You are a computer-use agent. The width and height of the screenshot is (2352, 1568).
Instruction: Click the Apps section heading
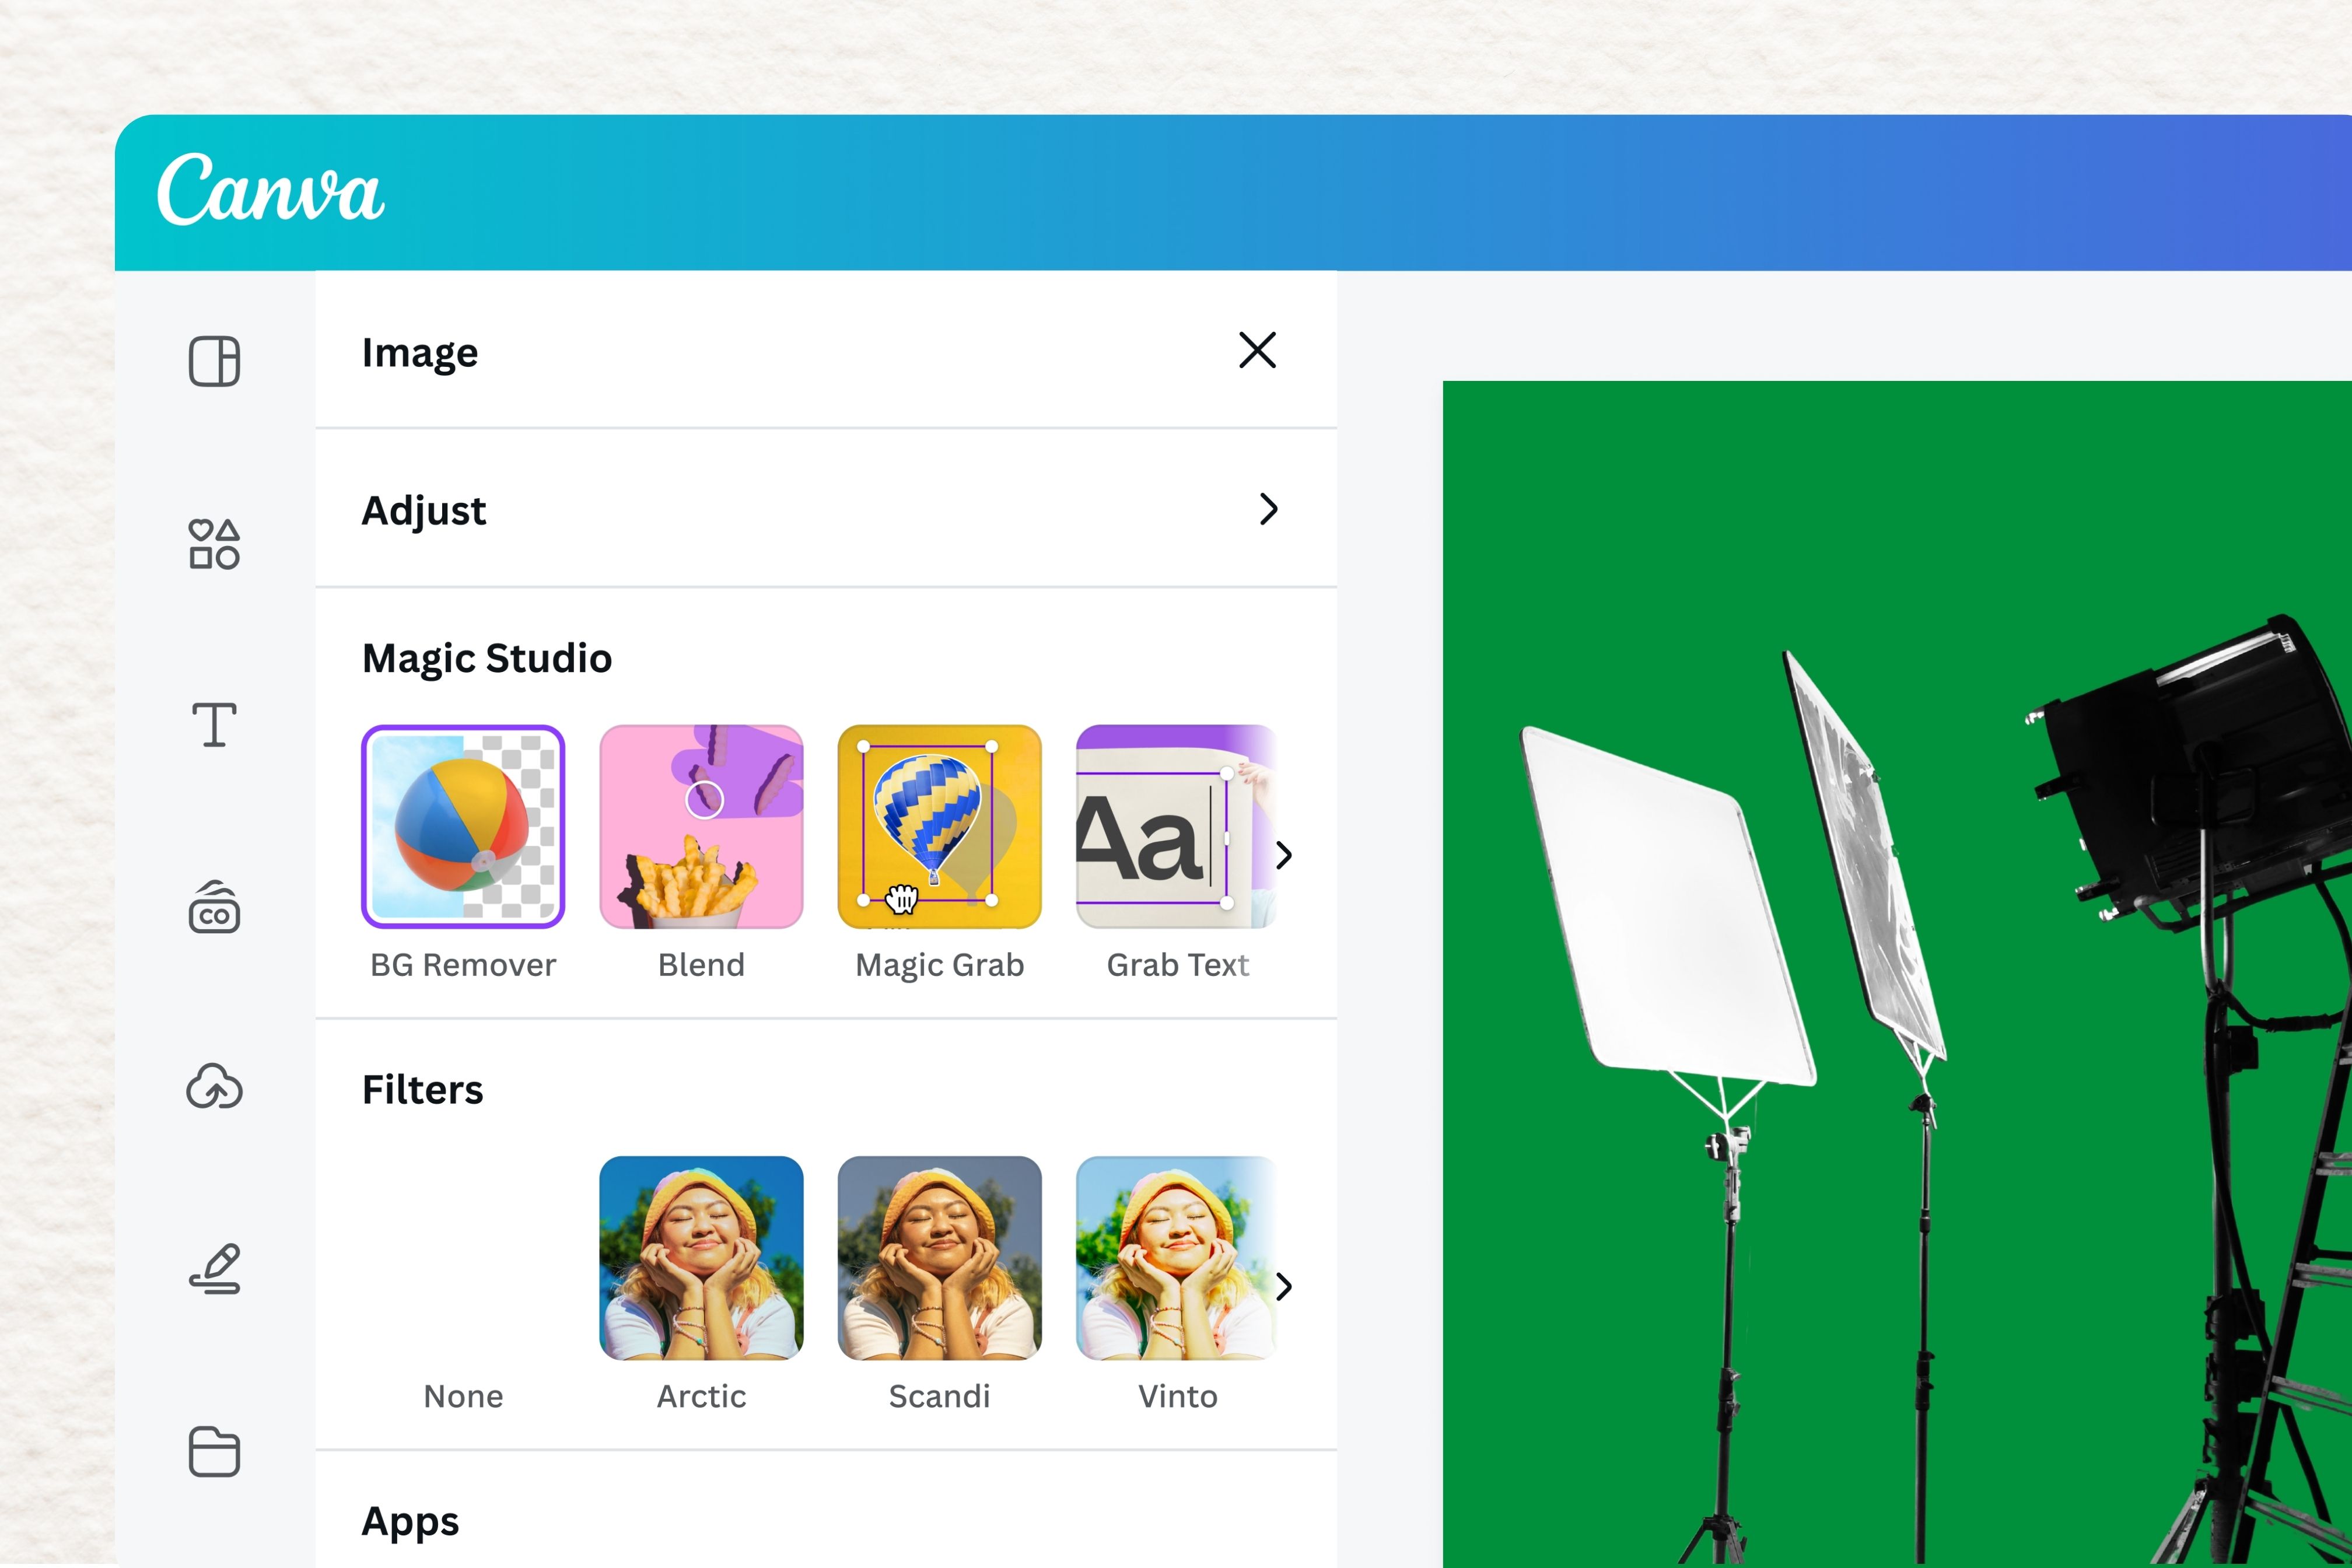tap(410, 1522)
